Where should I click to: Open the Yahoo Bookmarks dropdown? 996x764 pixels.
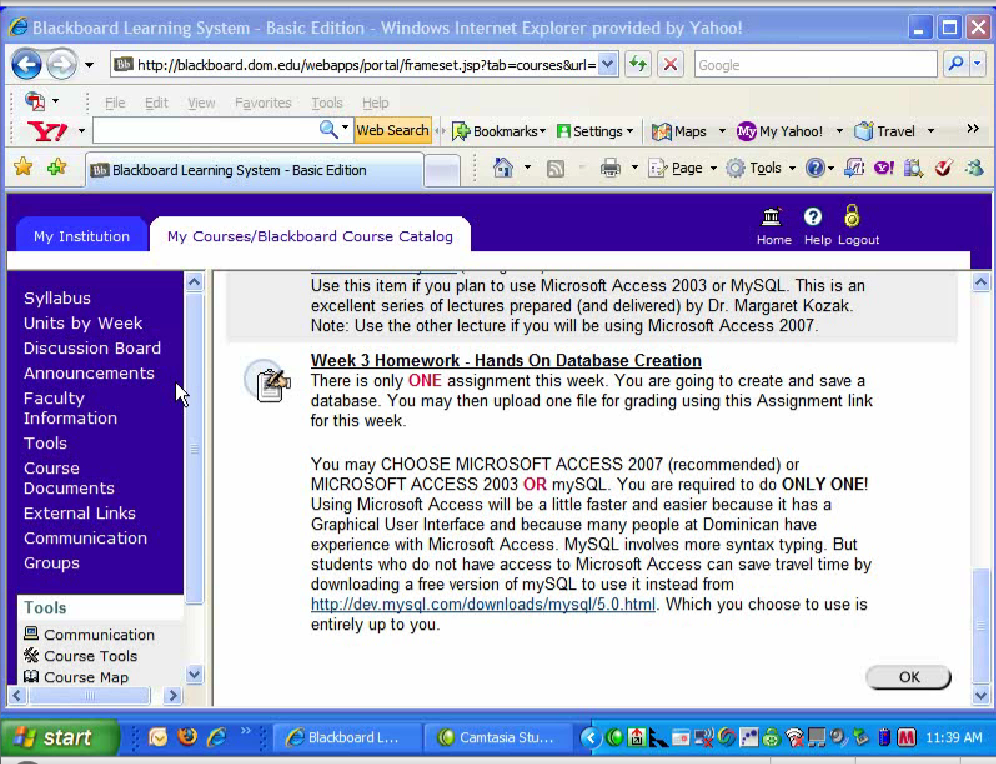point(499,131)
